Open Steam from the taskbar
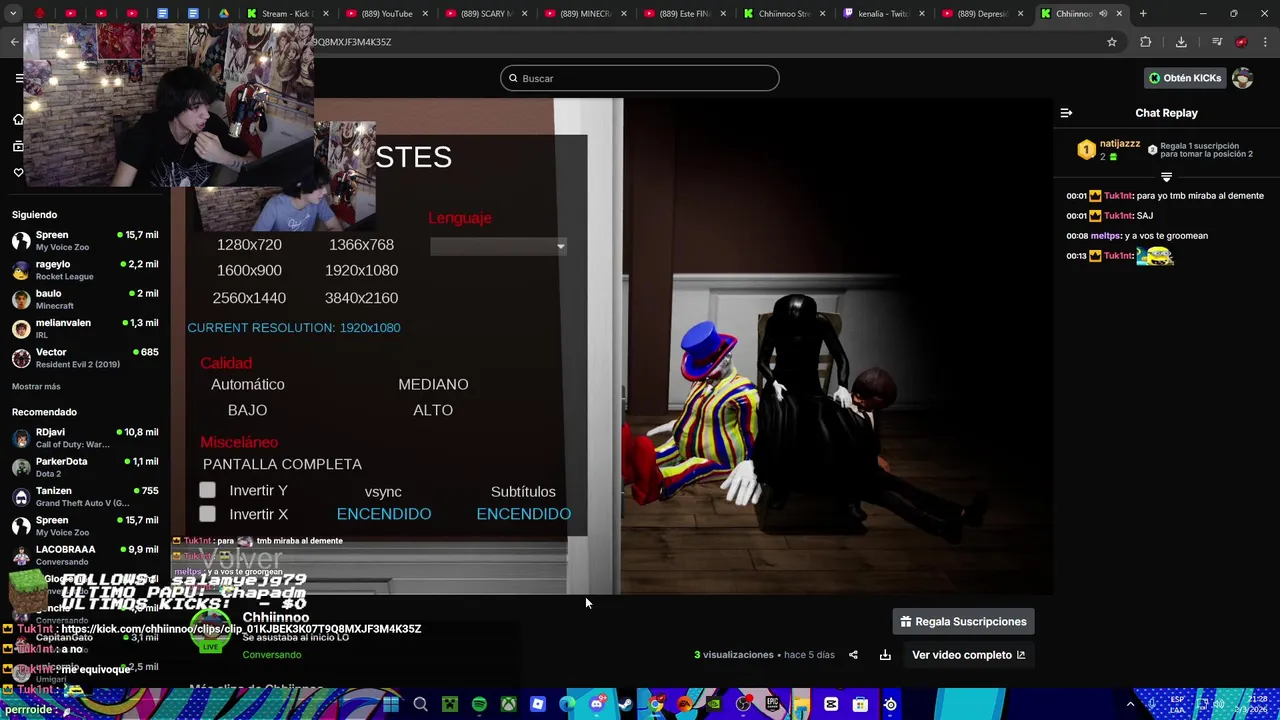This screenshot has width=1280, height=720. [x=625, y=705]
